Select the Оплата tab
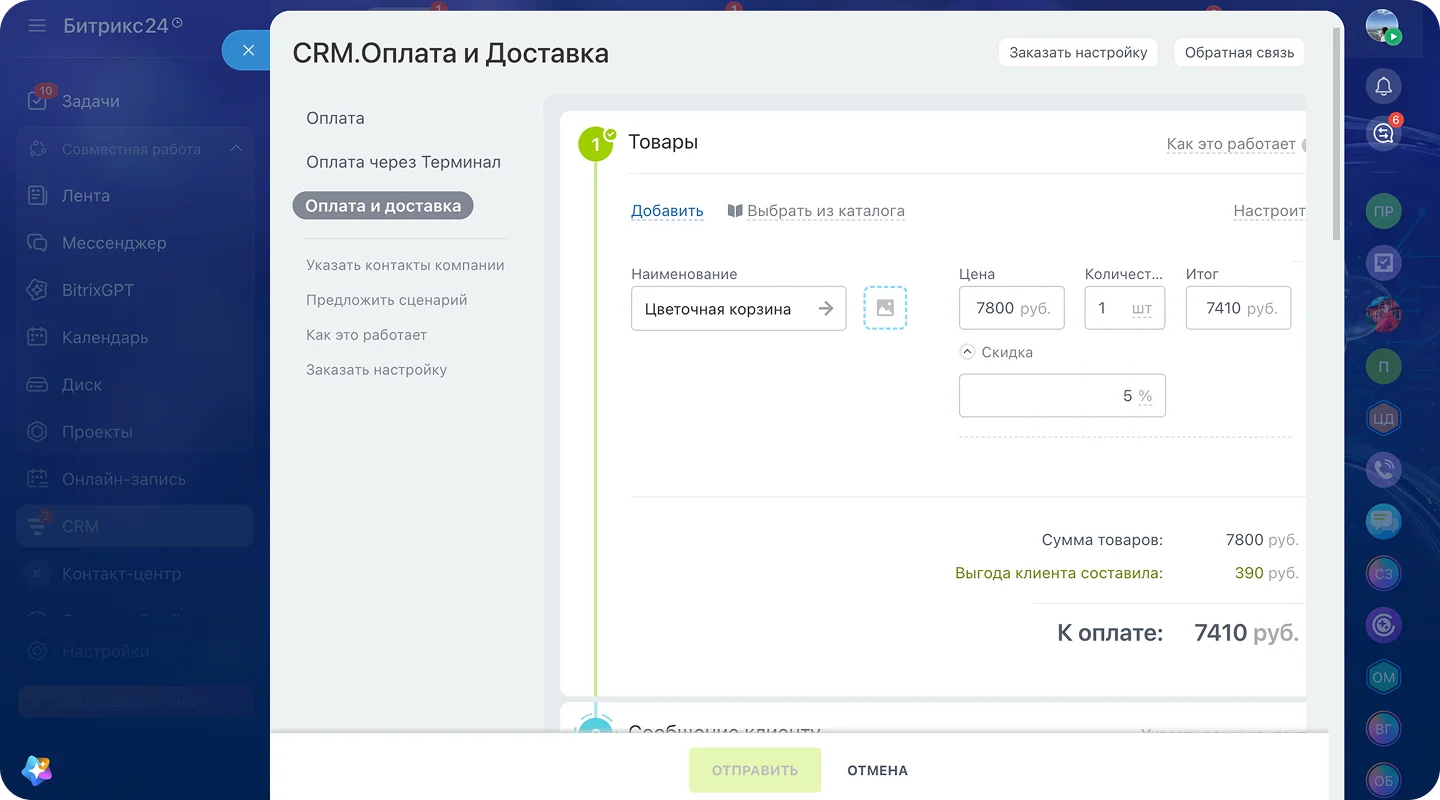This screenshot has height=800, width=1440. [x=335, y=118]
